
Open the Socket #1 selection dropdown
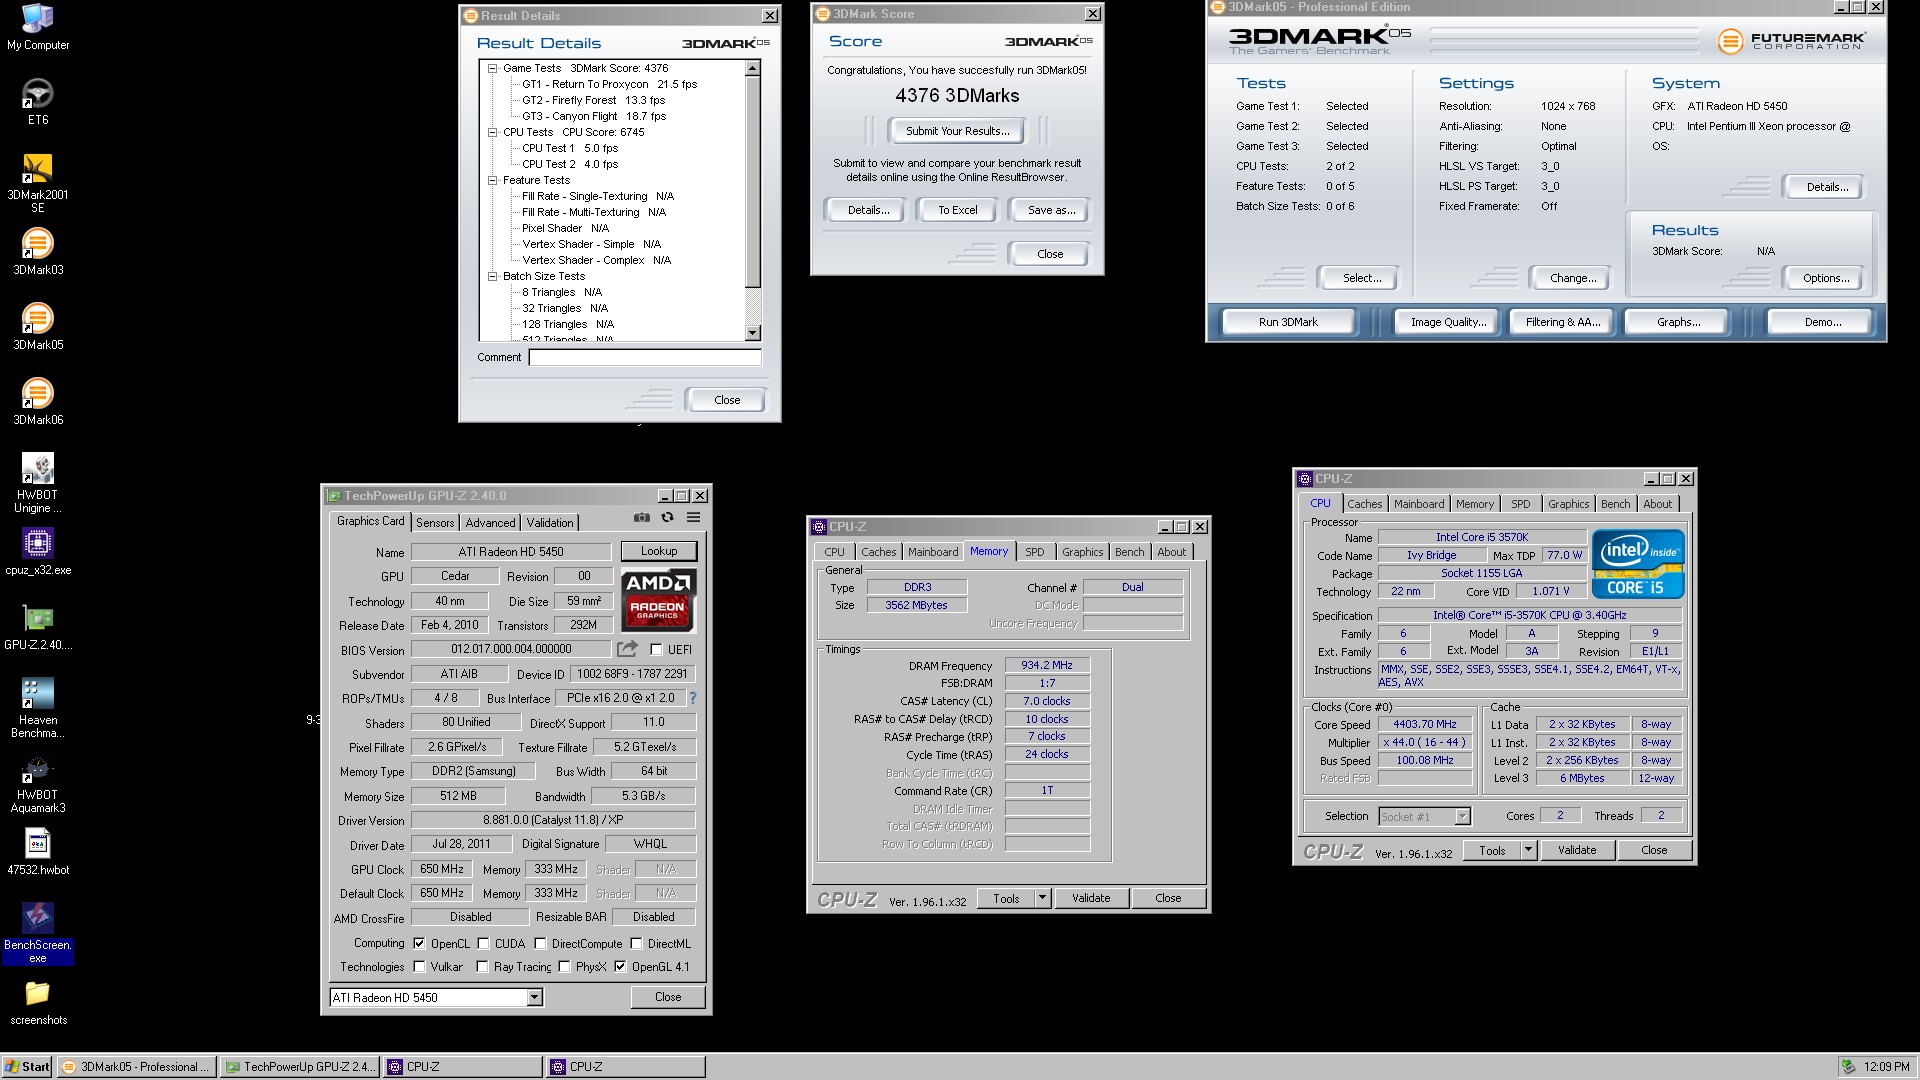click(x=1462, y=817)
